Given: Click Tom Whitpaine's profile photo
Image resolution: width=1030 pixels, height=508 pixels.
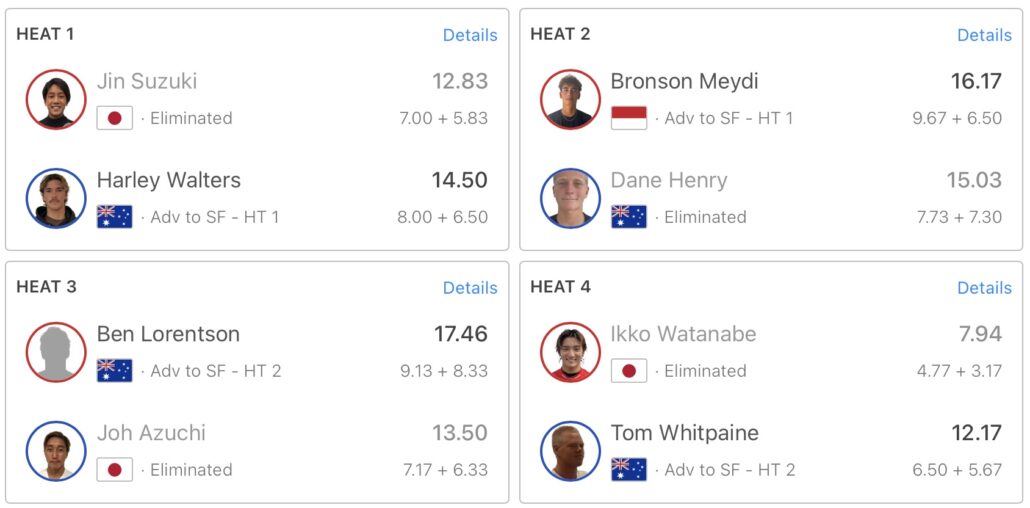Looking at the screenshot, I should coord(570,451).
